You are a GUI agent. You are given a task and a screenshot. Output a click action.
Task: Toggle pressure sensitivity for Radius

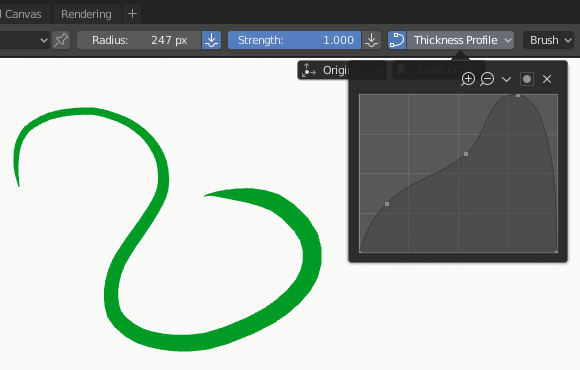(x=212, y=40)
